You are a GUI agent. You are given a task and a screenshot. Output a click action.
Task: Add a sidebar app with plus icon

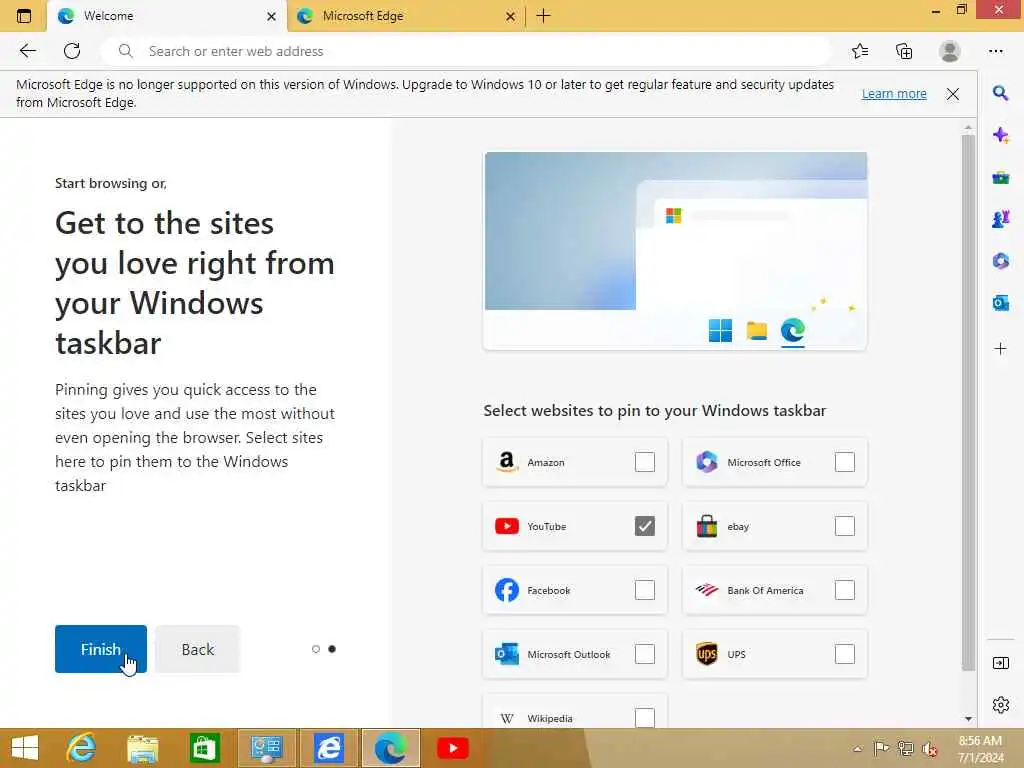pos(1000,349)
